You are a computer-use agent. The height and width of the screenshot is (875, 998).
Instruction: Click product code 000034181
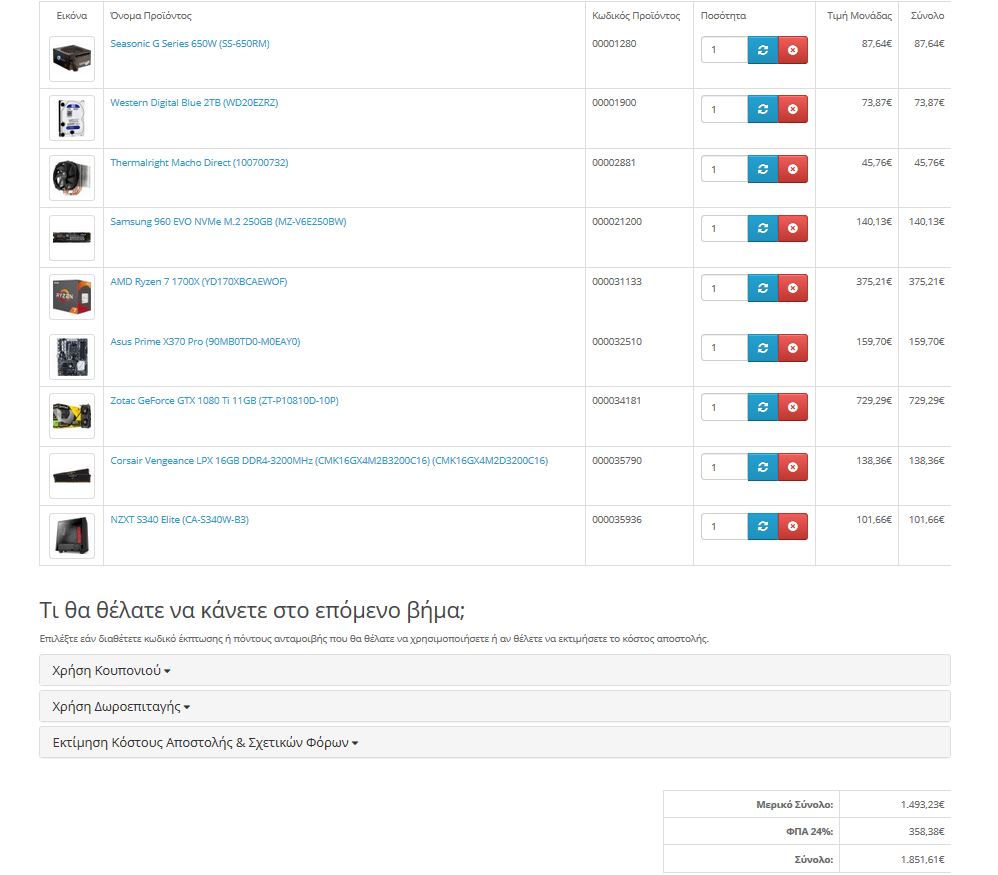tap(616, 400)
